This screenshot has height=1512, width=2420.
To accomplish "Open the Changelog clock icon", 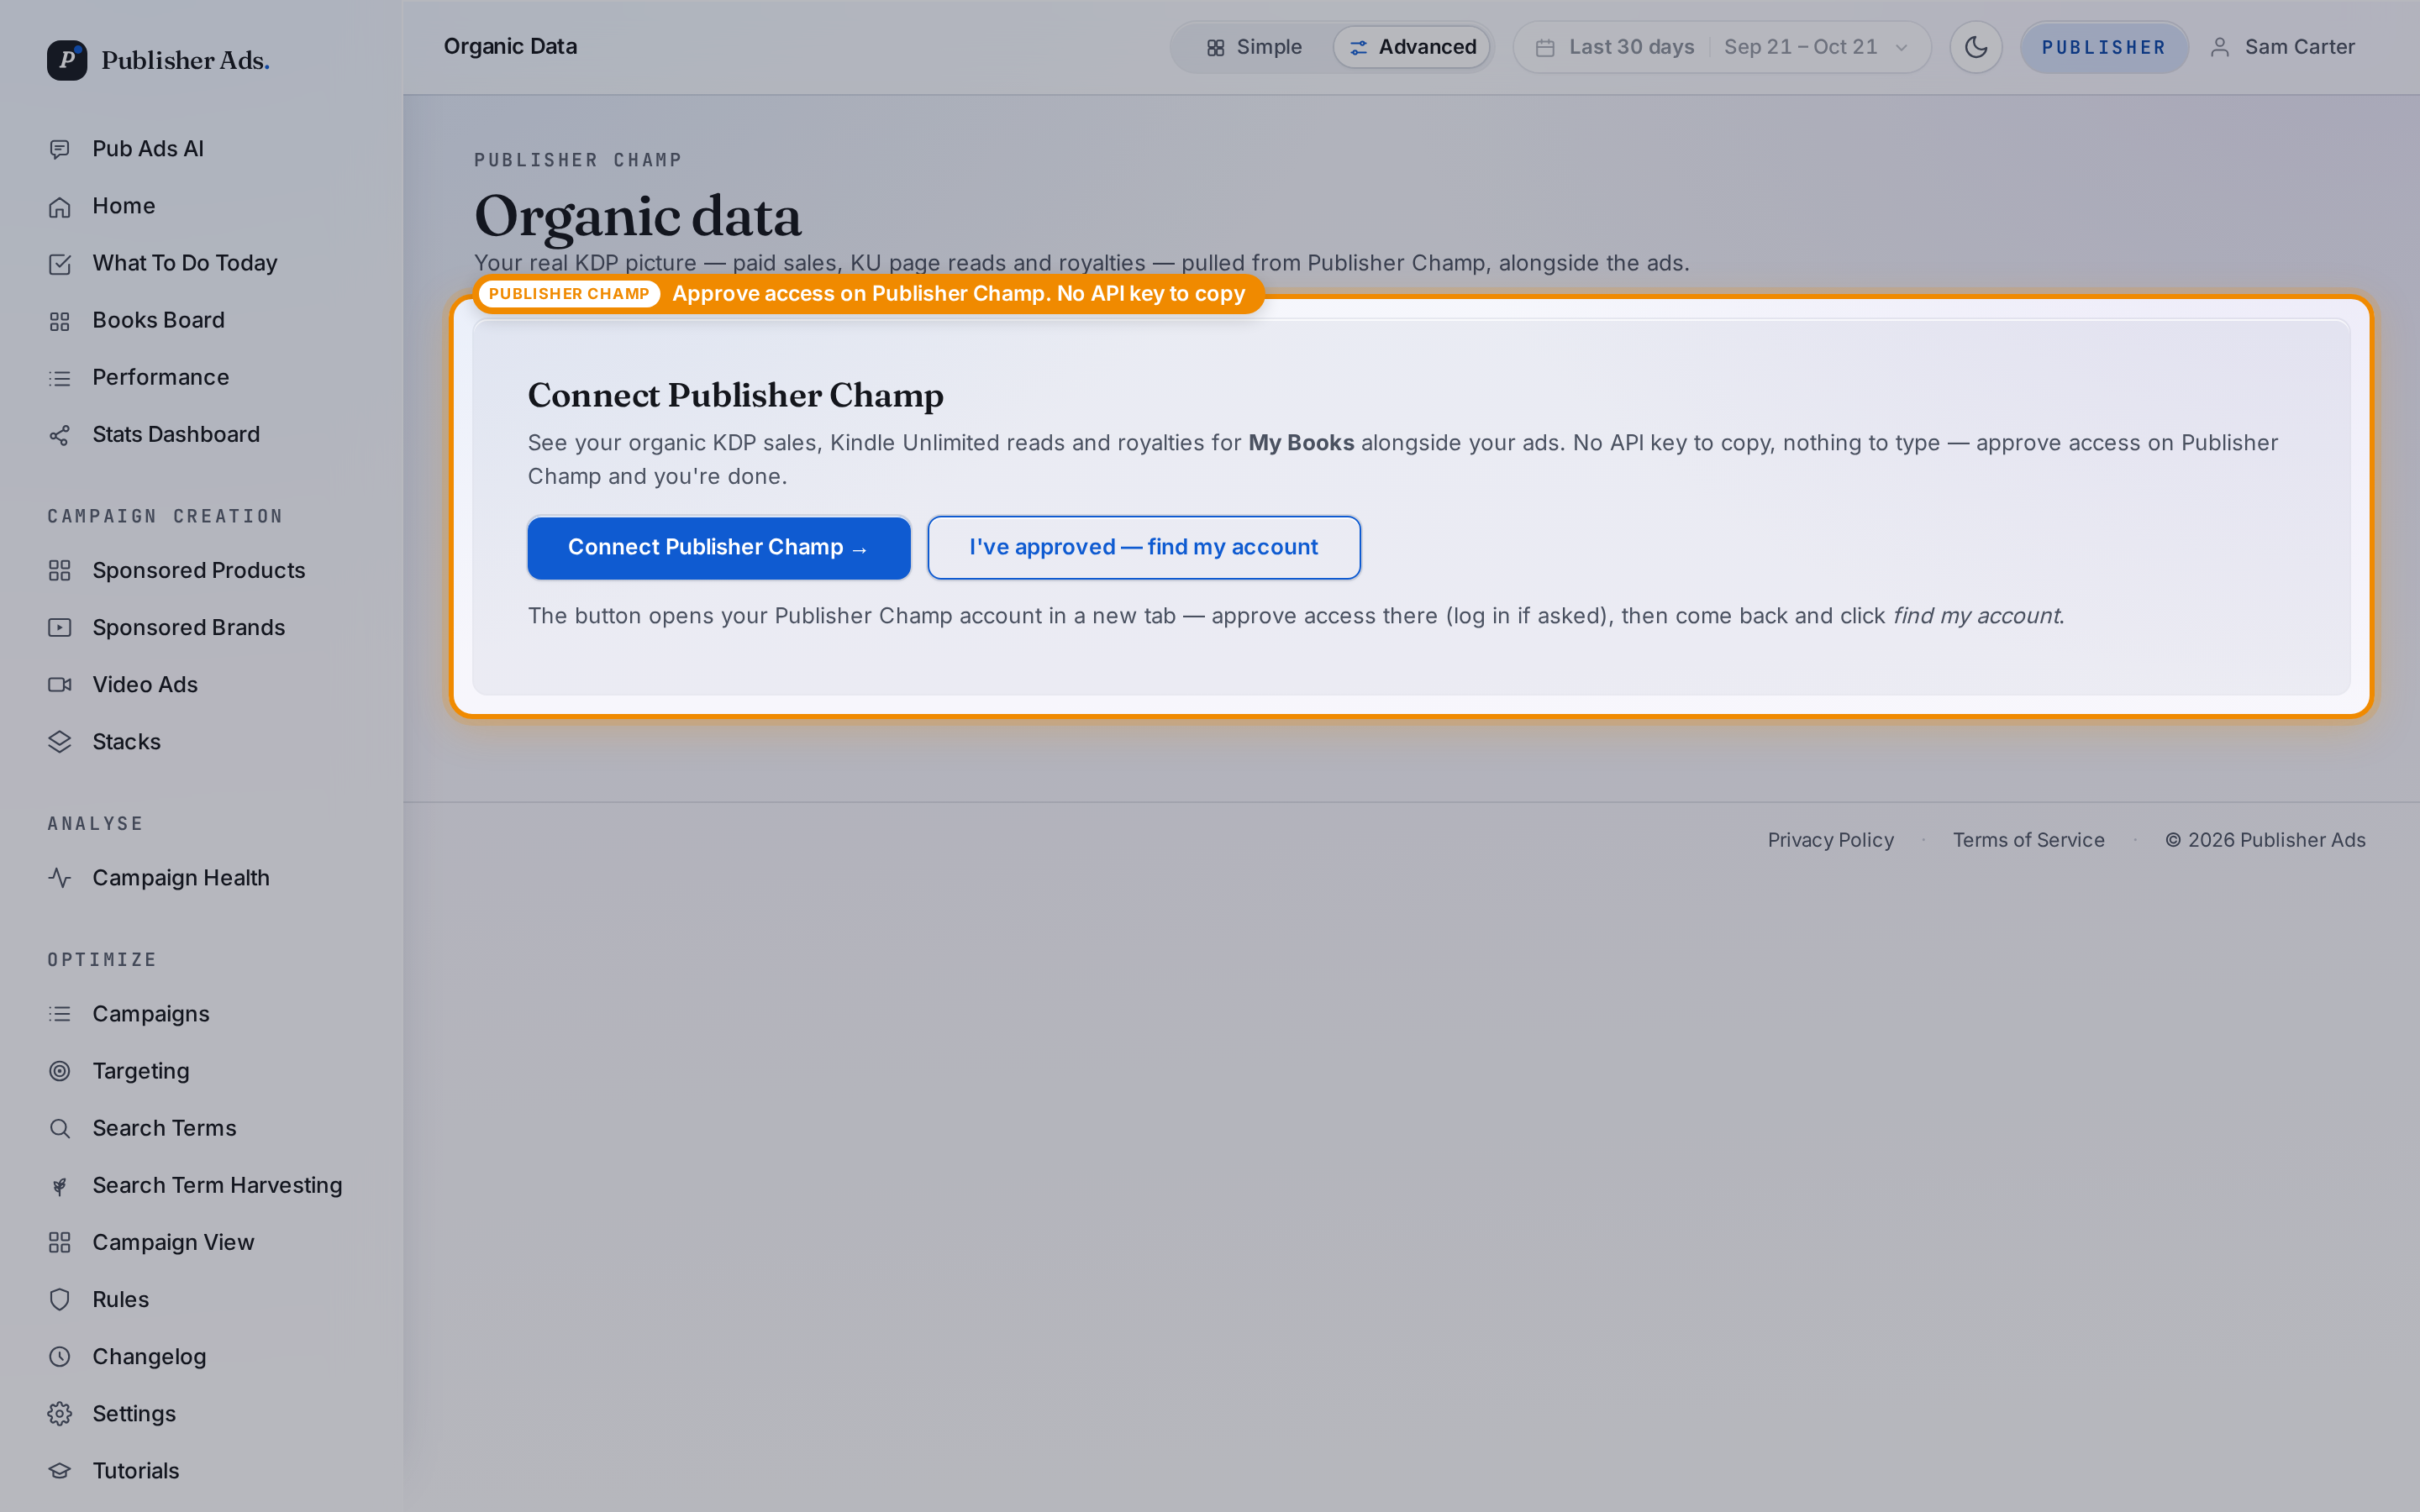I will (x=60, y=1357).
